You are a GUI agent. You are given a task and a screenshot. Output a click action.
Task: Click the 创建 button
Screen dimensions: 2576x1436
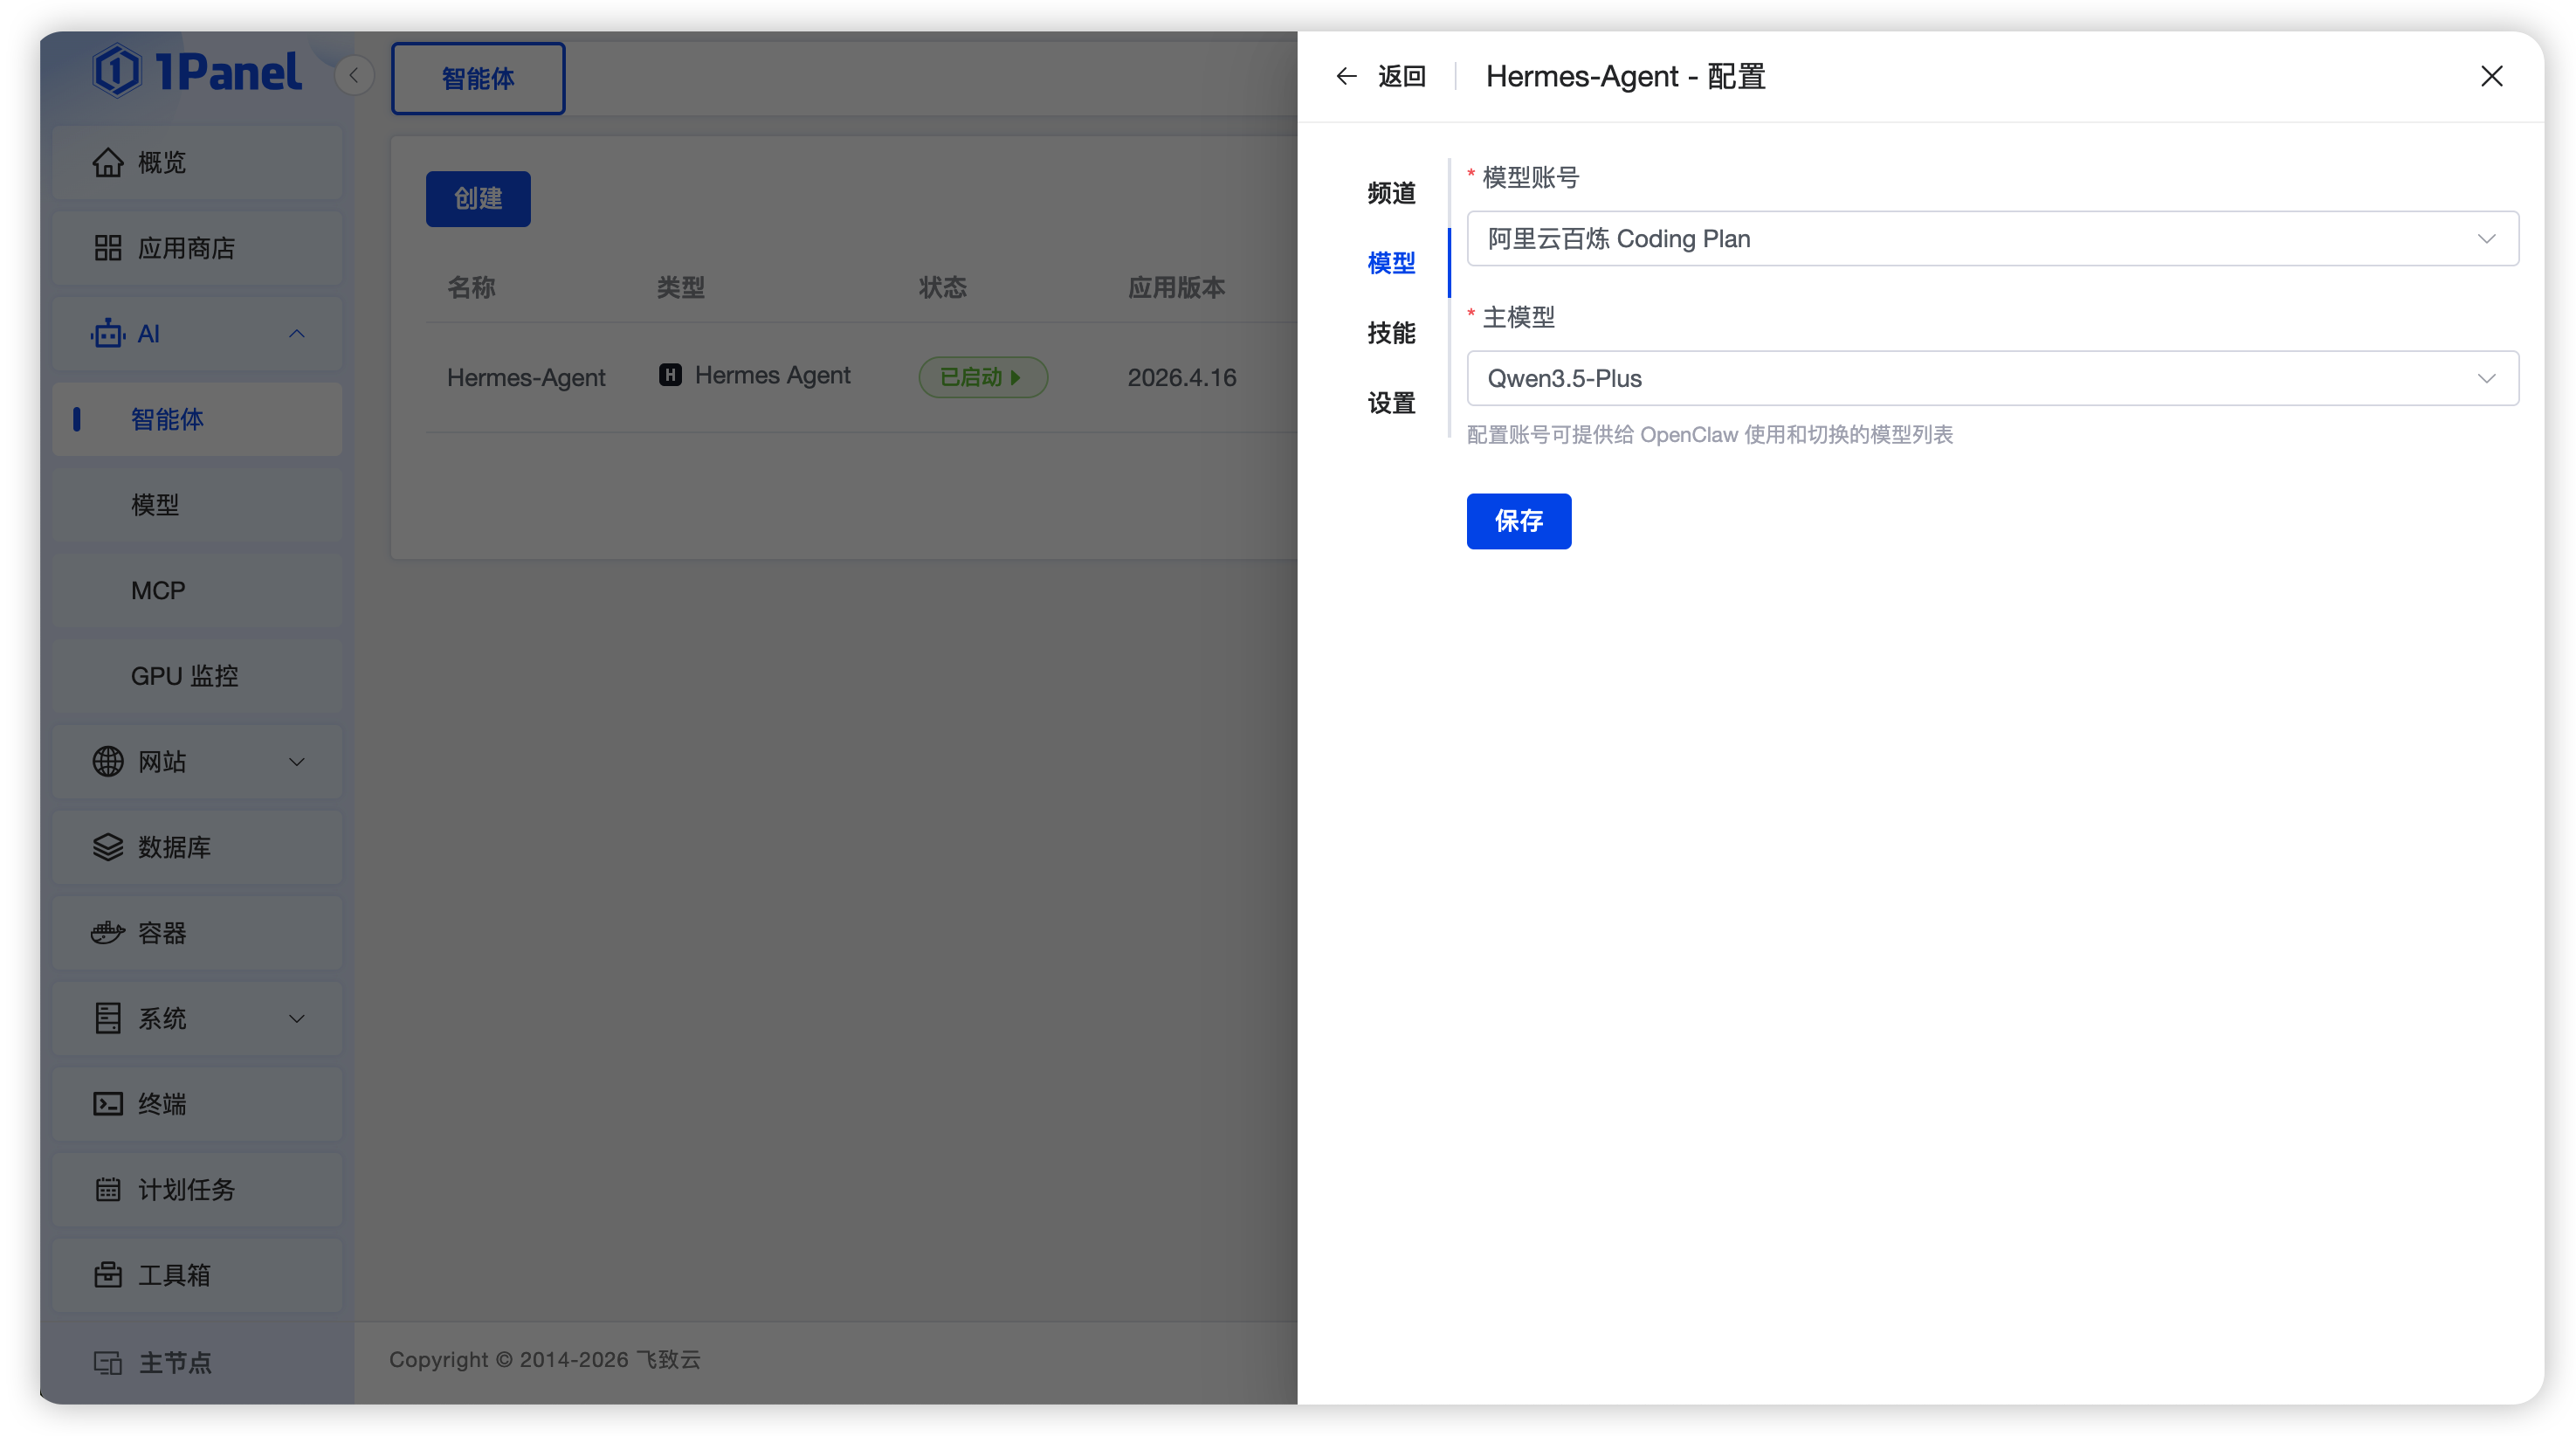point(478,199)
